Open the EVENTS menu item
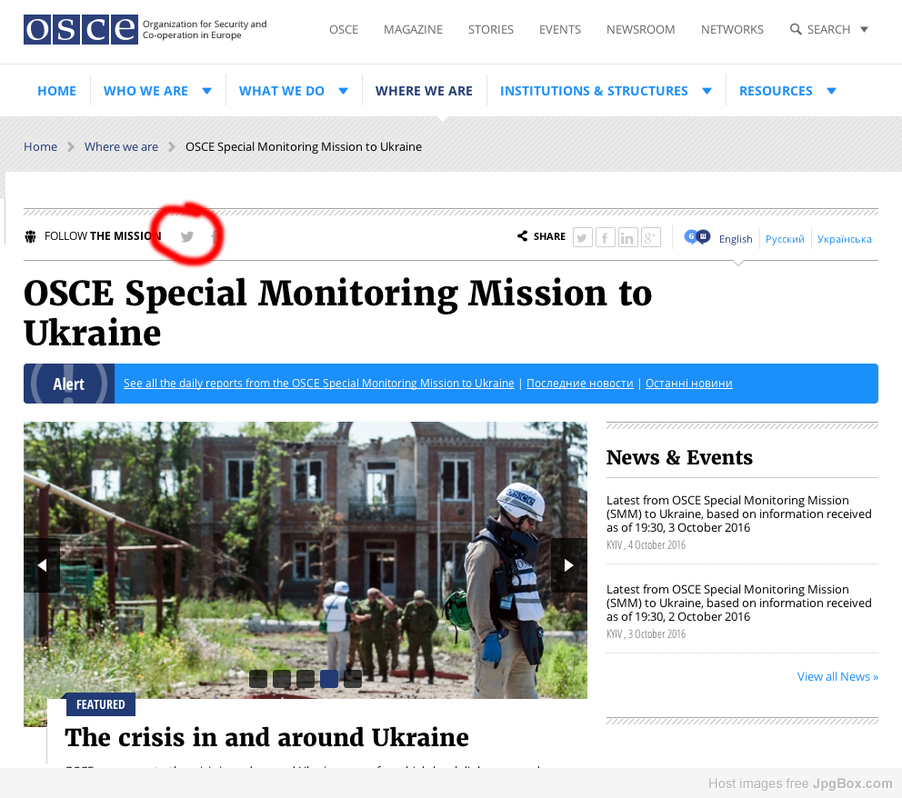Image resolution: width=902 pixels, height=798 pixels. click(x=560, y=29)
